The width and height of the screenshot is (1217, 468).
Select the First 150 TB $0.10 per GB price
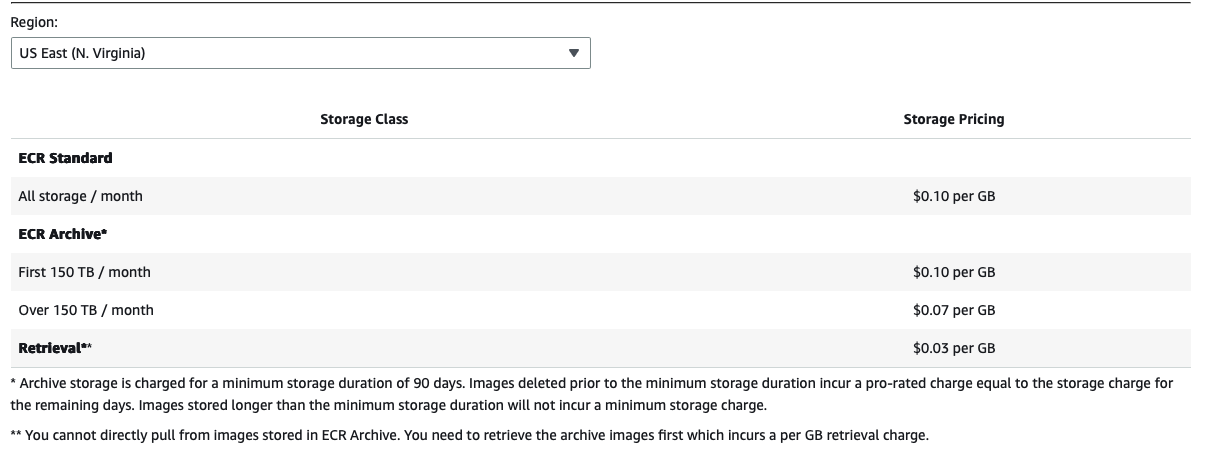[953, 272]
